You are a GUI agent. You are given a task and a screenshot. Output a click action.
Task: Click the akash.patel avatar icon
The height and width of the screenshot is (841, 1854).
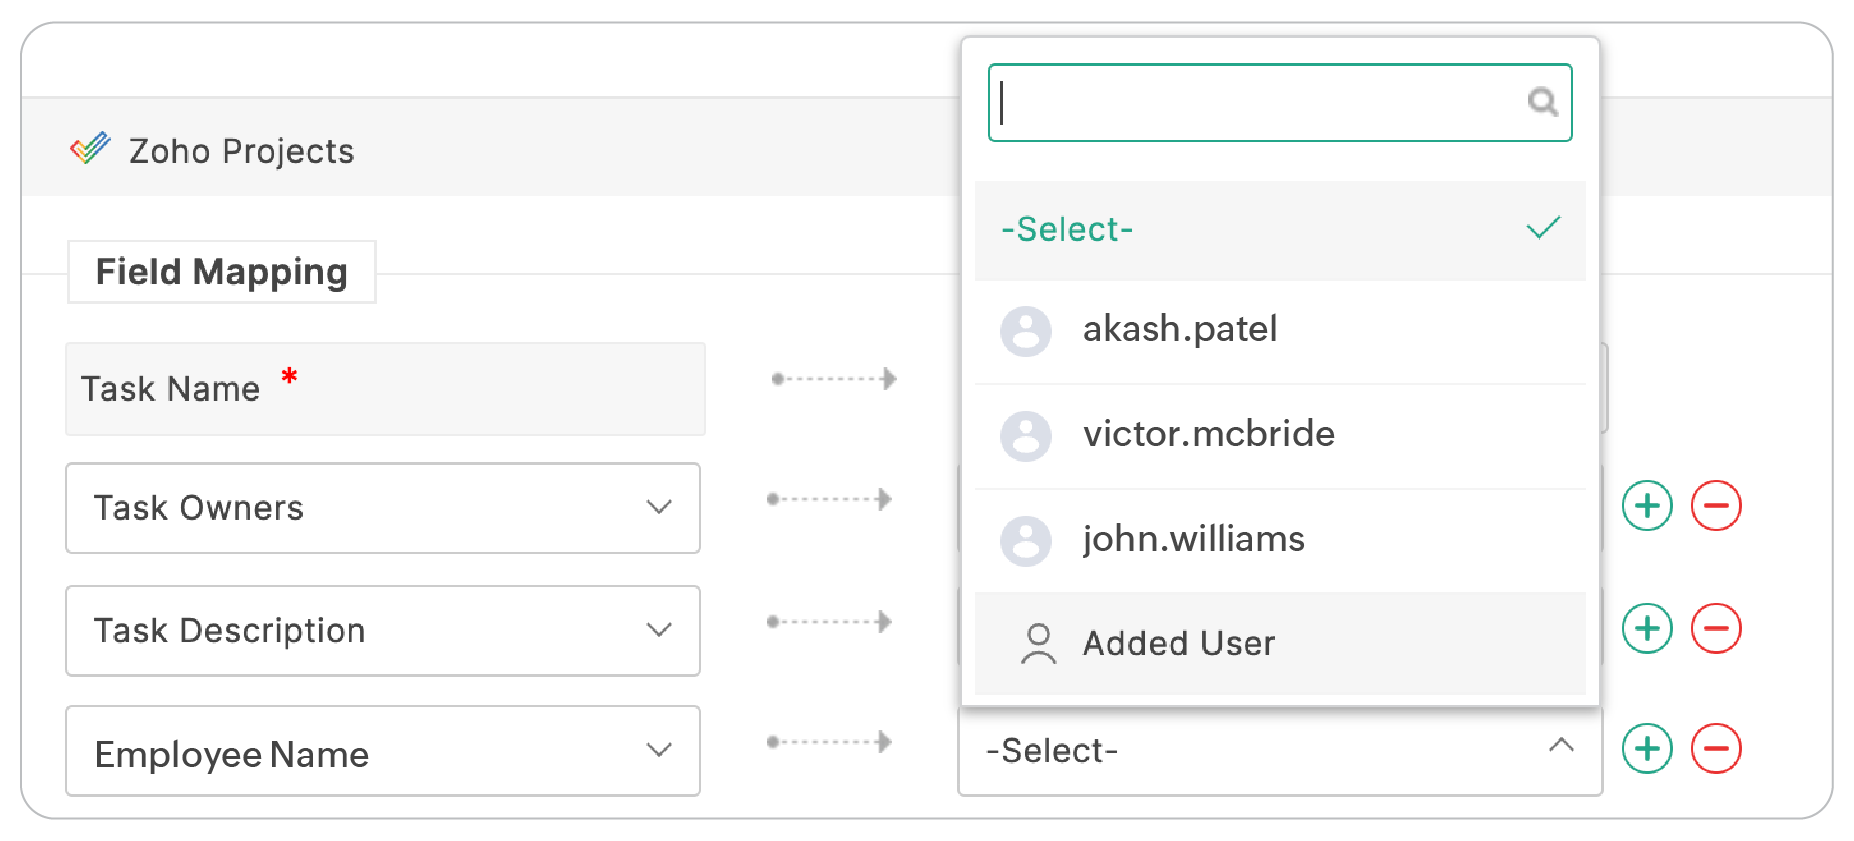(x=1026, y=331)
